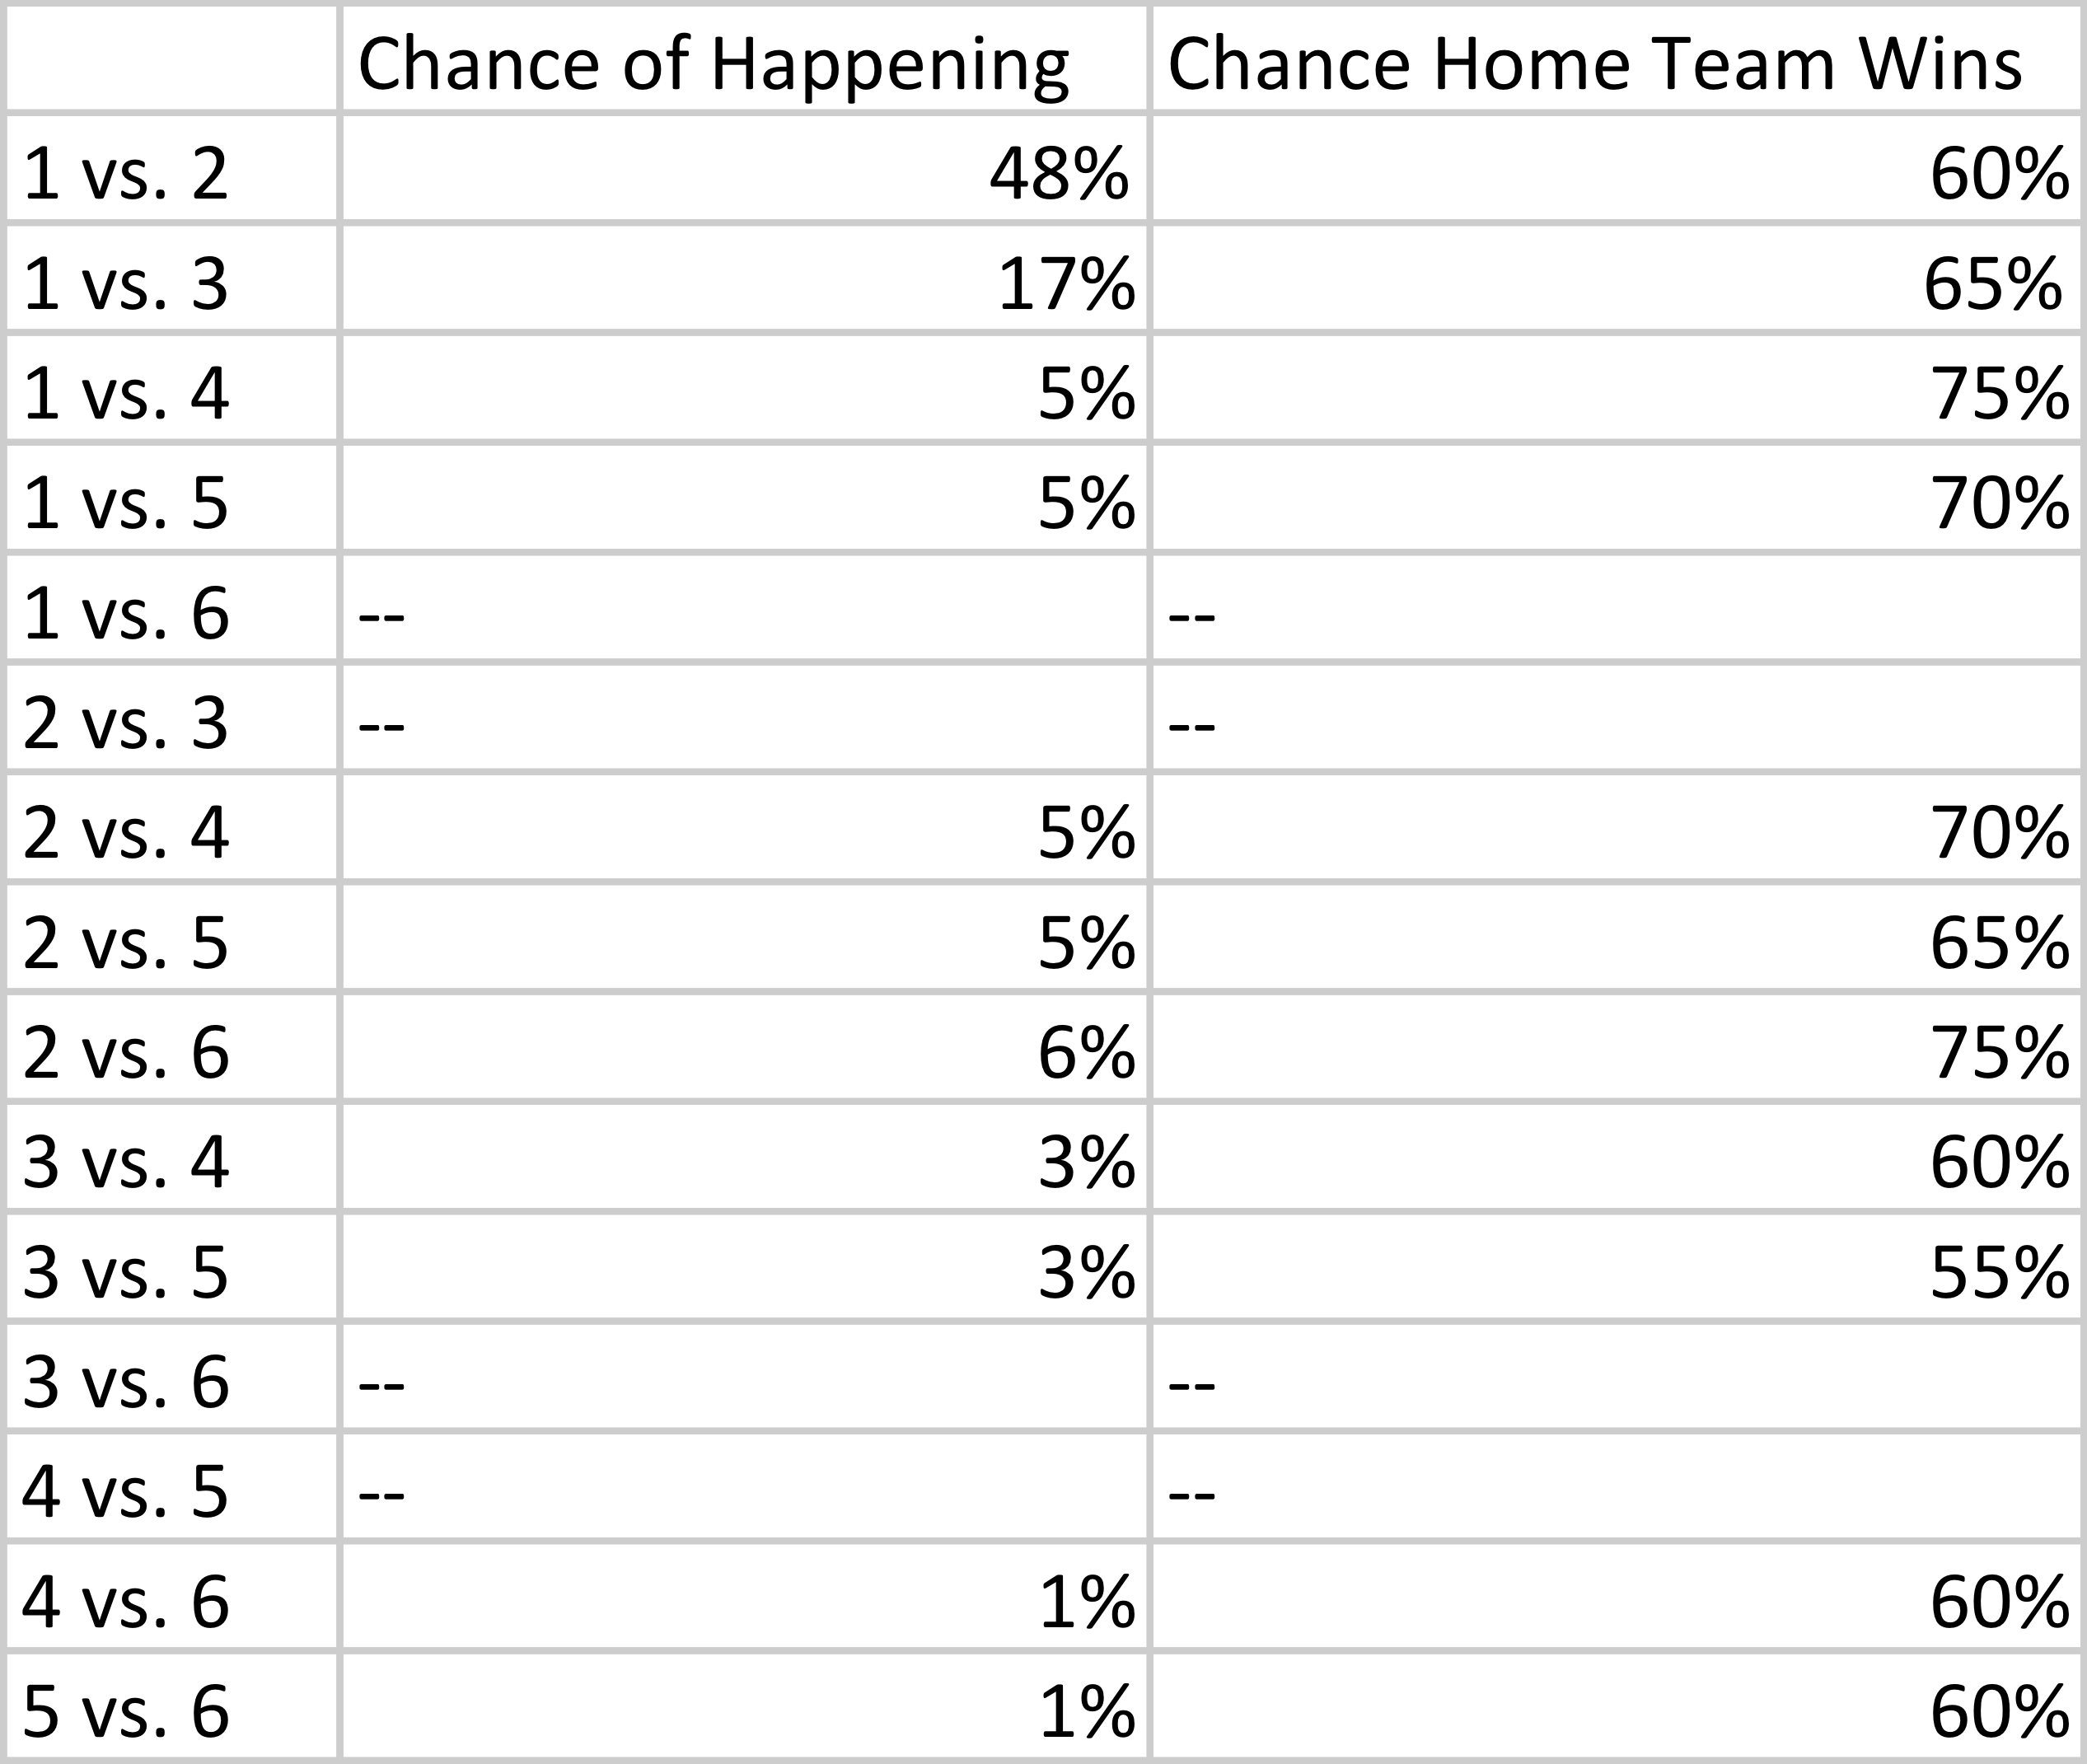This screenshot has width=2087, height=1764.
Task: Select chance of happening for 2 vs. 4
Action: pos(1086,833)
